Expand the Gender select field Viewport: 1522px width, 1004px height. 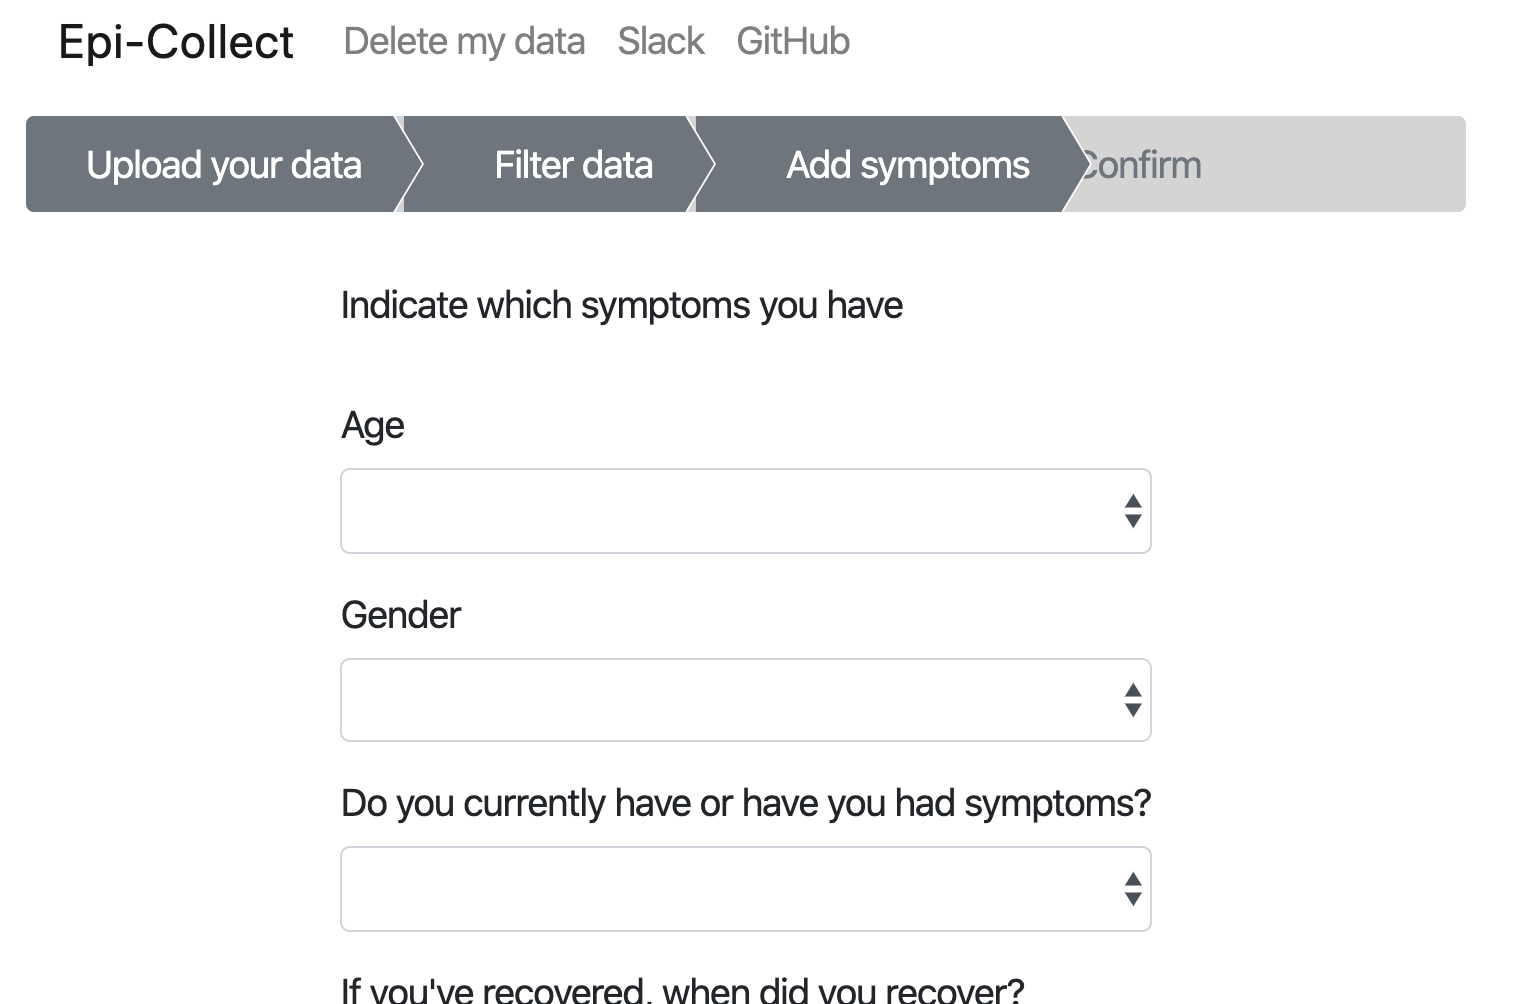point(730,700)
